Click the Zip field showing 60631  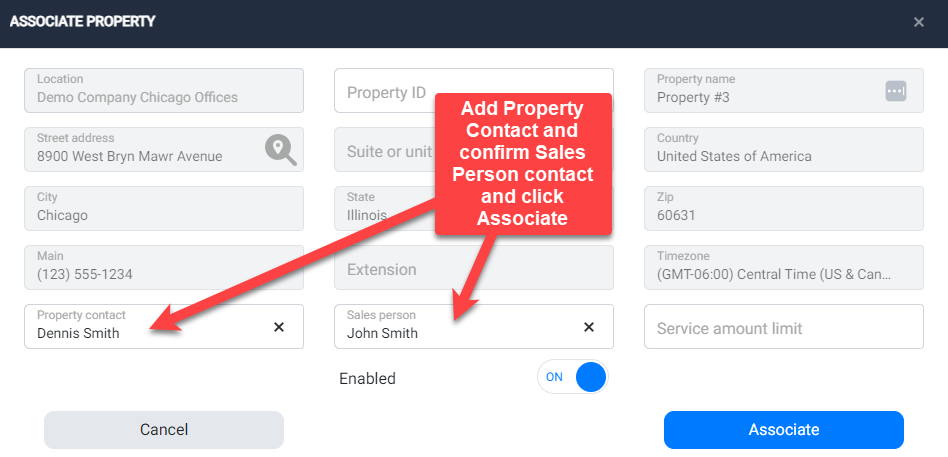point(783,208)
